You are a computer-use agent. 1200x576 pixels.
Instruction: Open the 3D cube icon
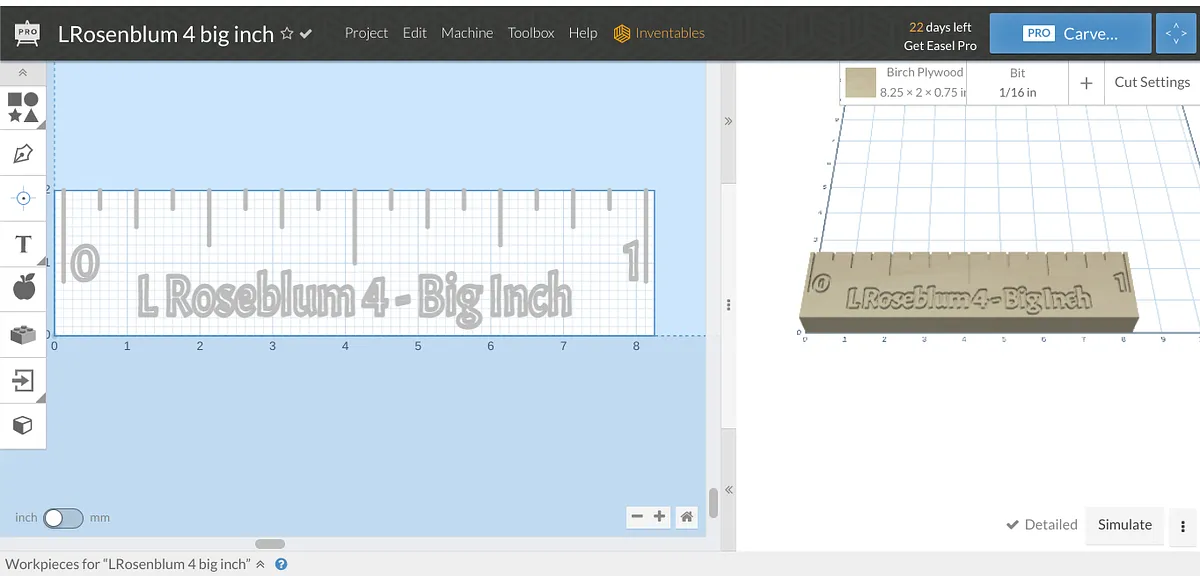[23, 426]
